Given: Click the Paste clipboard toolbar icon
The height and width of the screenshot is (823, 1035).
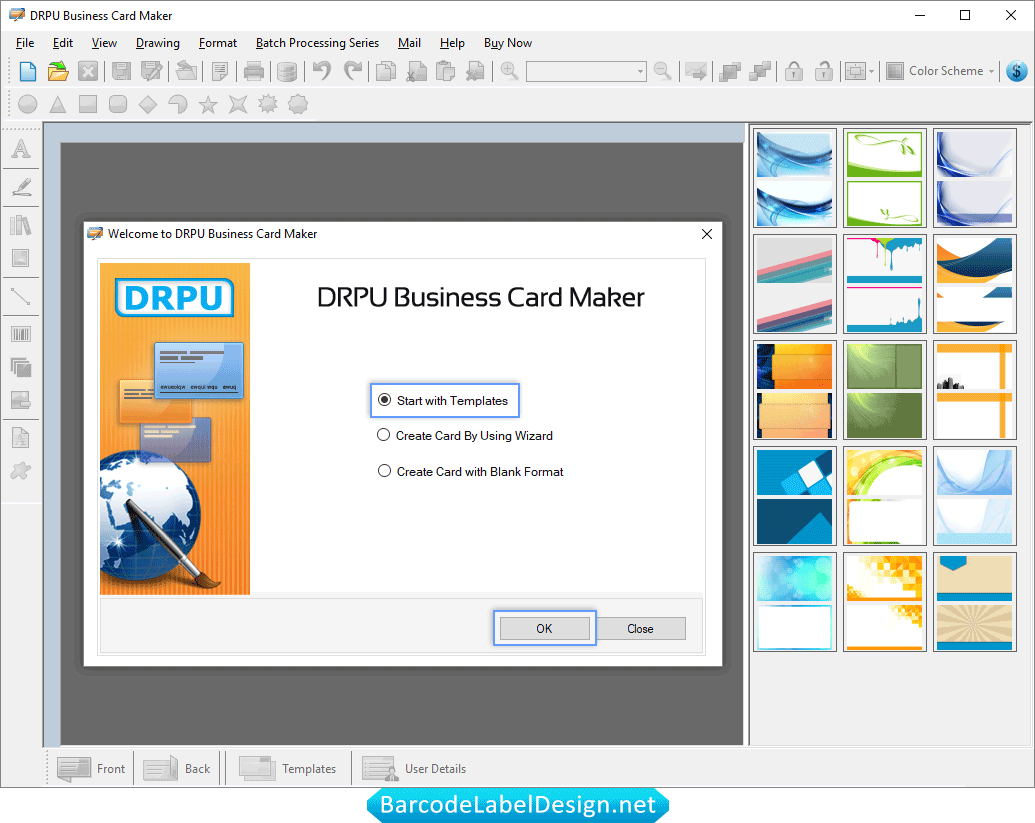Looking at the screenshot, I should coord(446,71).
